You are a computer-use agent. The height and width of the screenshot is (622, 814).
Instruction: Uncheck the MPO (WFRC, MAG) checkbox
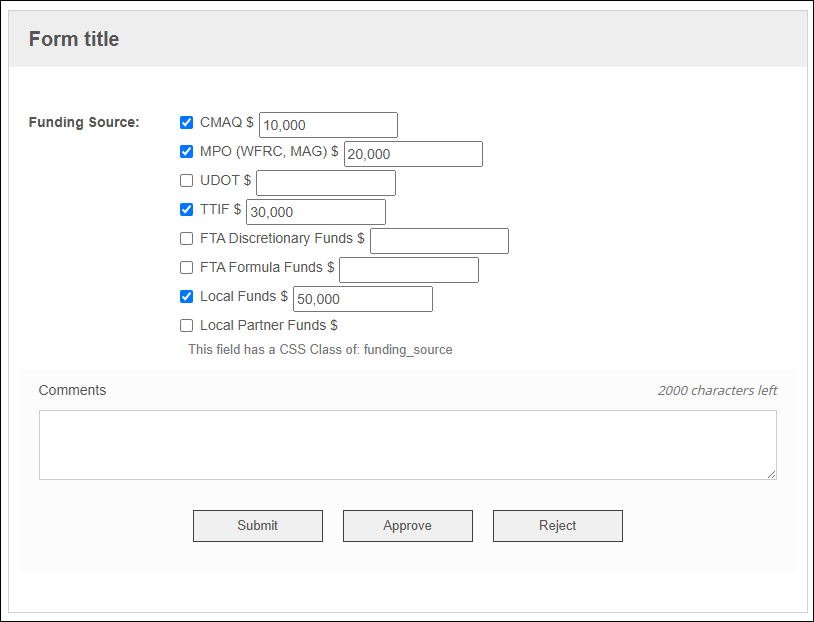point(186,152)
